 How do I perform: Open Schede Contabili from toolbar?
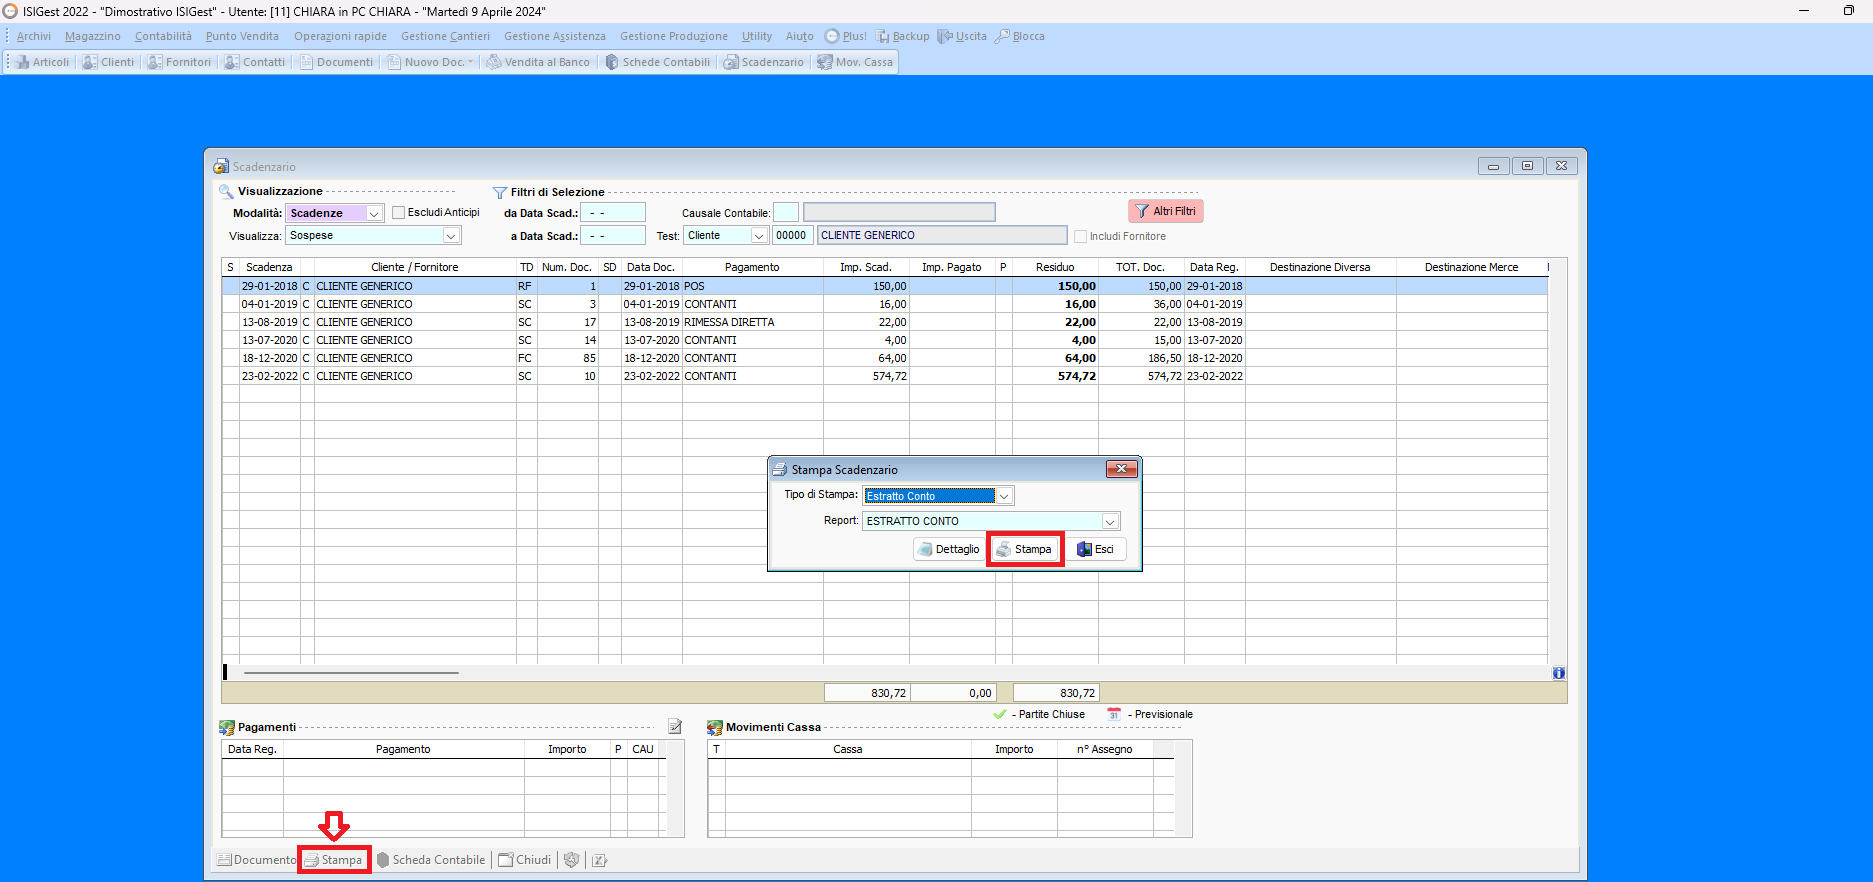658,62
